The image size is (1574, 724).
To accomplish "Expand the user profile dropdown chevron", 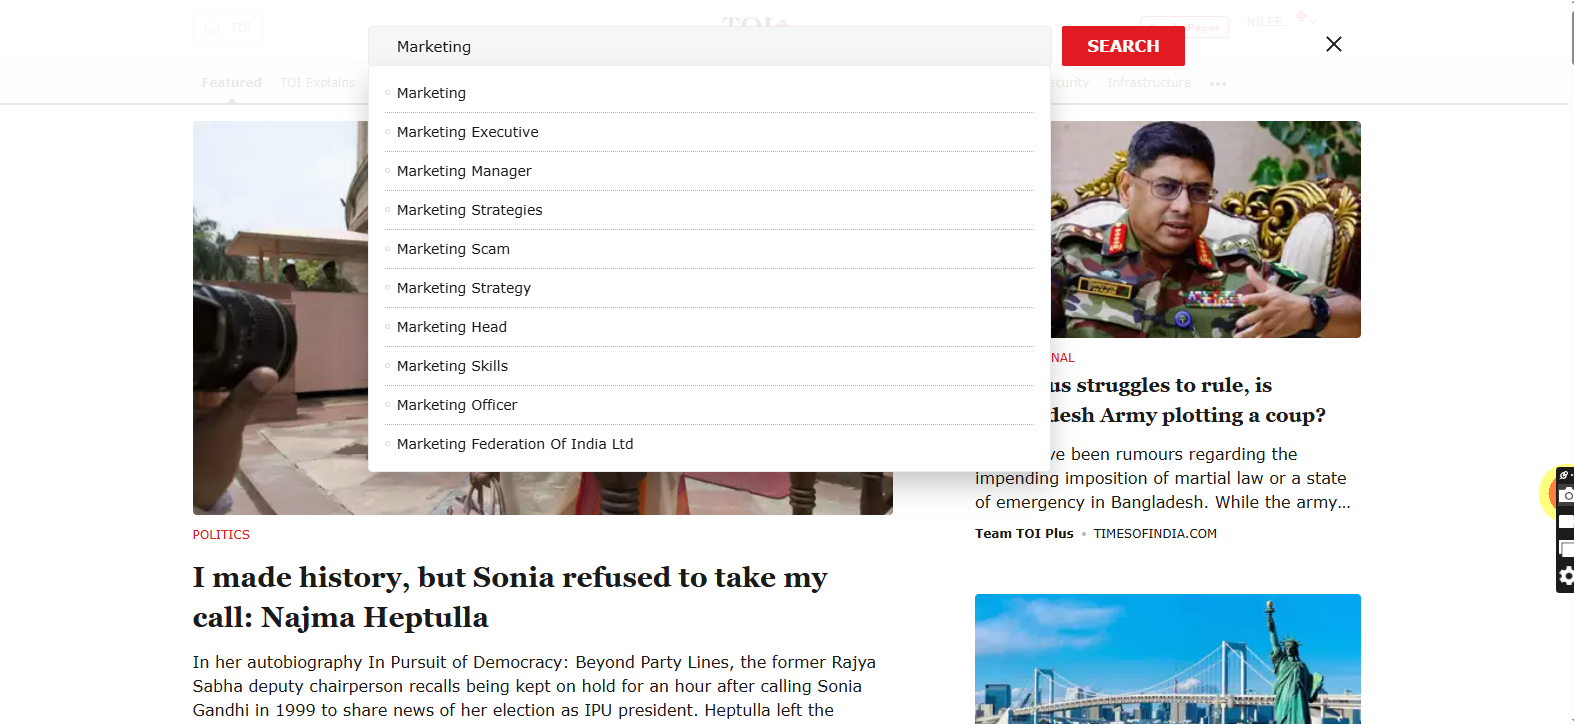I will coord(1312,22).
